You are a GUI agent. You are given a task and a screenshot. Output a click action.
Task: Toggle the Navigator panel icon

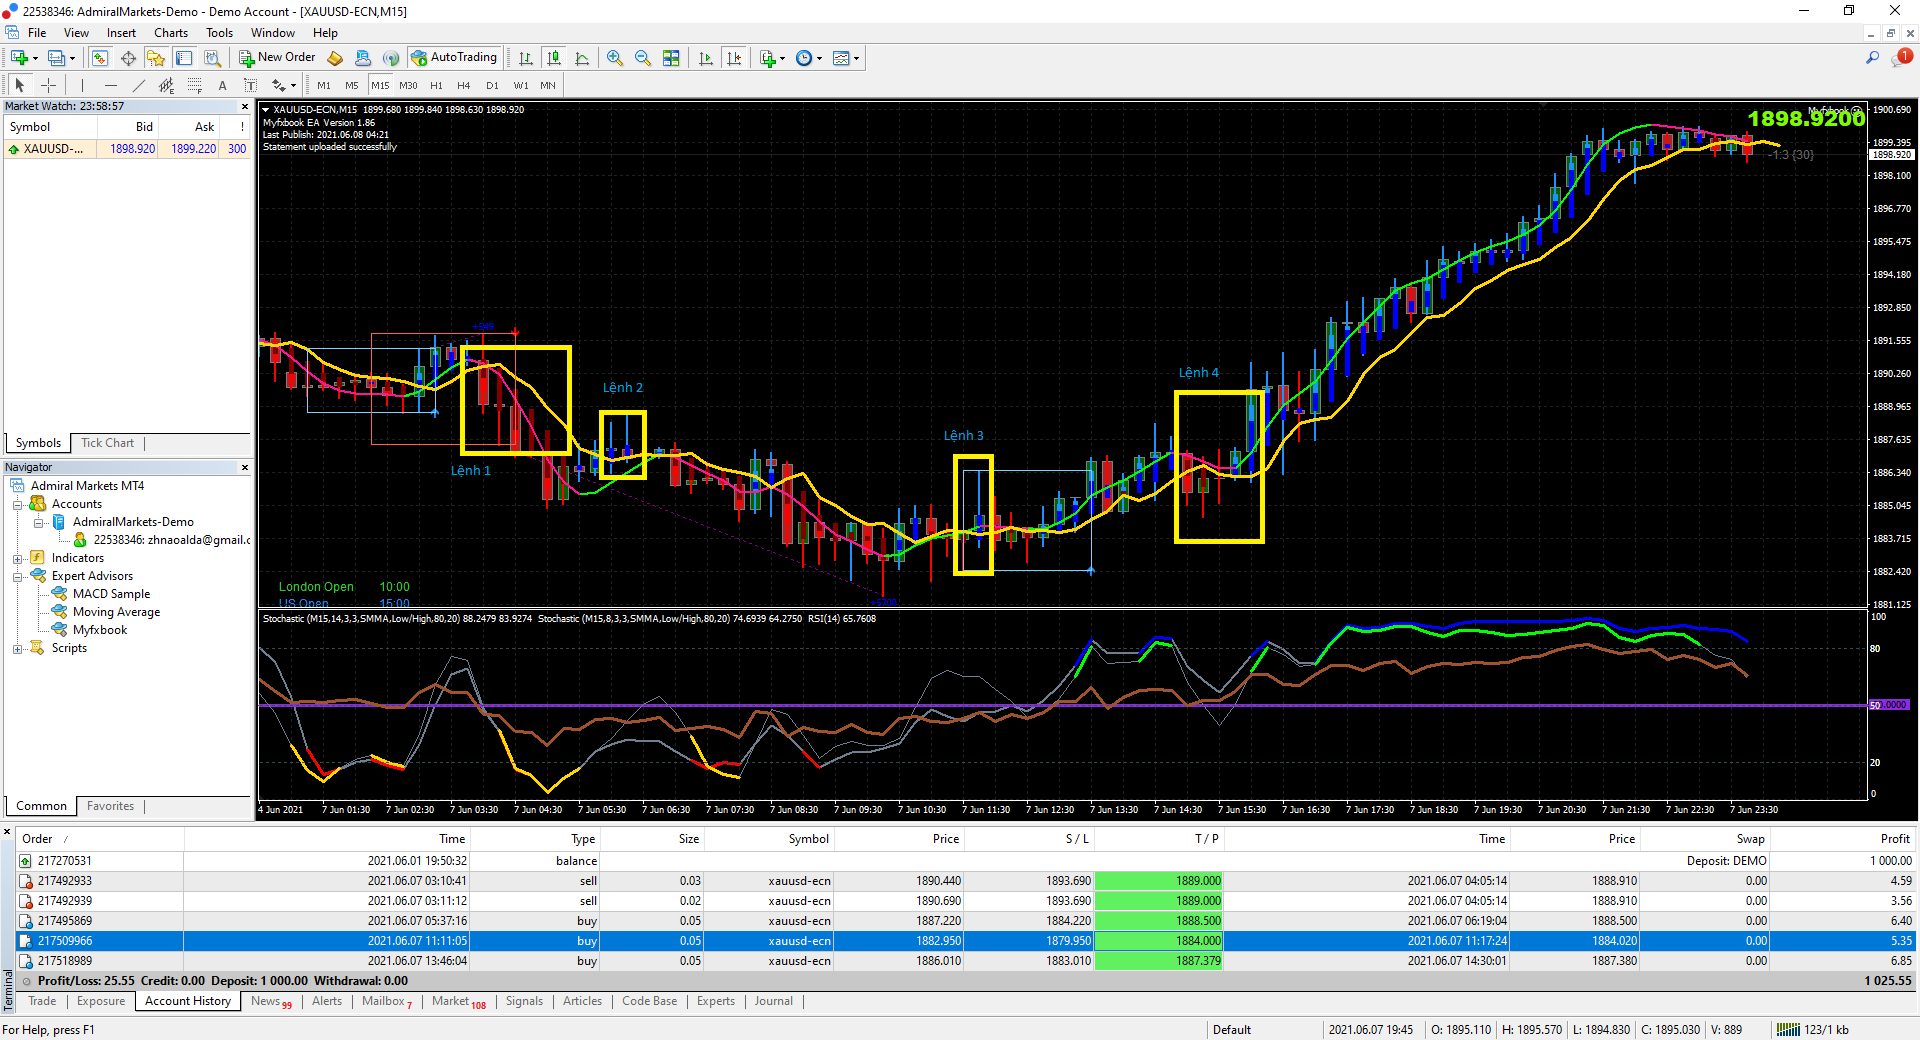point(156,58)
